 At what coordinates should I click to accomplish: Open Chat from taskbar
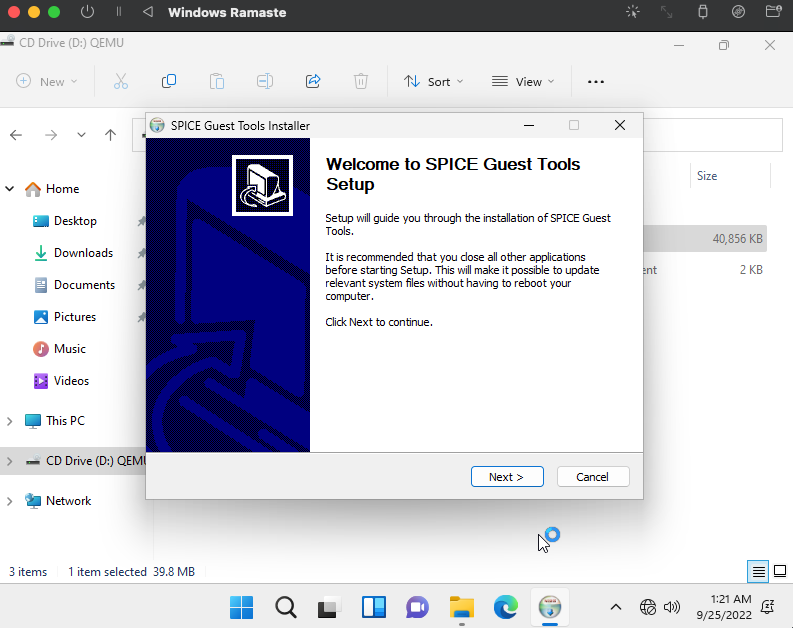point(417,607)
